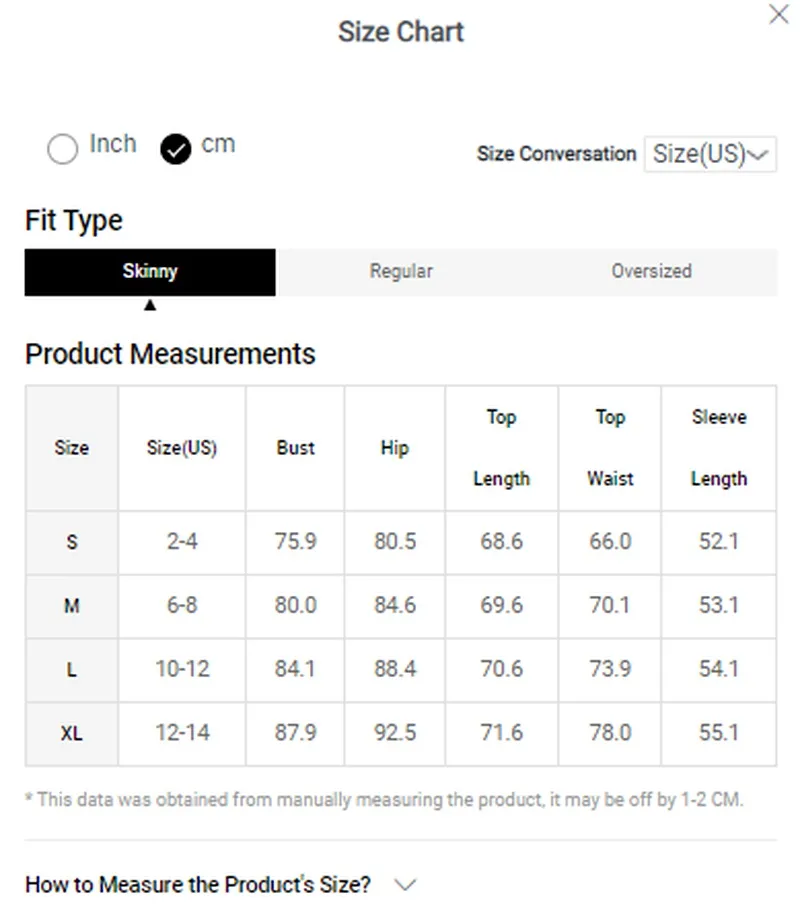The width and height of the screenshot is (800, 911).
Task: Select the S size row header
Action: (x=71, y=543)
